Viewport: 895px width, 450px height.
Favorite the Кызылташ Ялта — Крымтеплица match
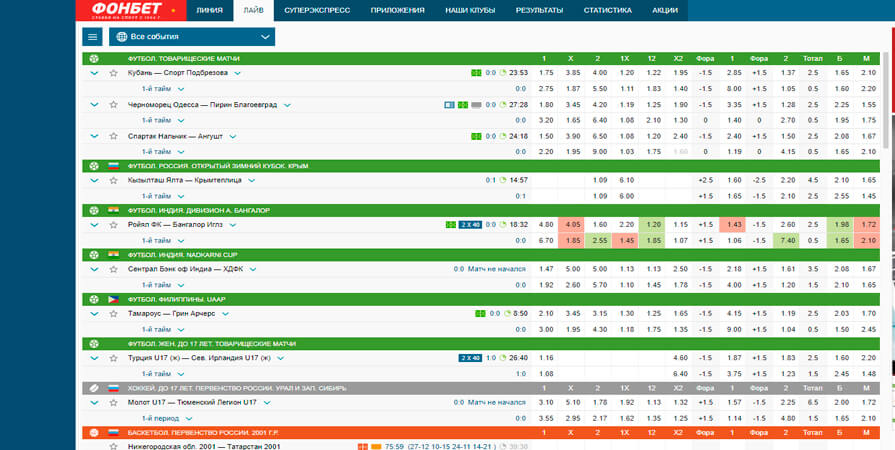tap(114, 180)
